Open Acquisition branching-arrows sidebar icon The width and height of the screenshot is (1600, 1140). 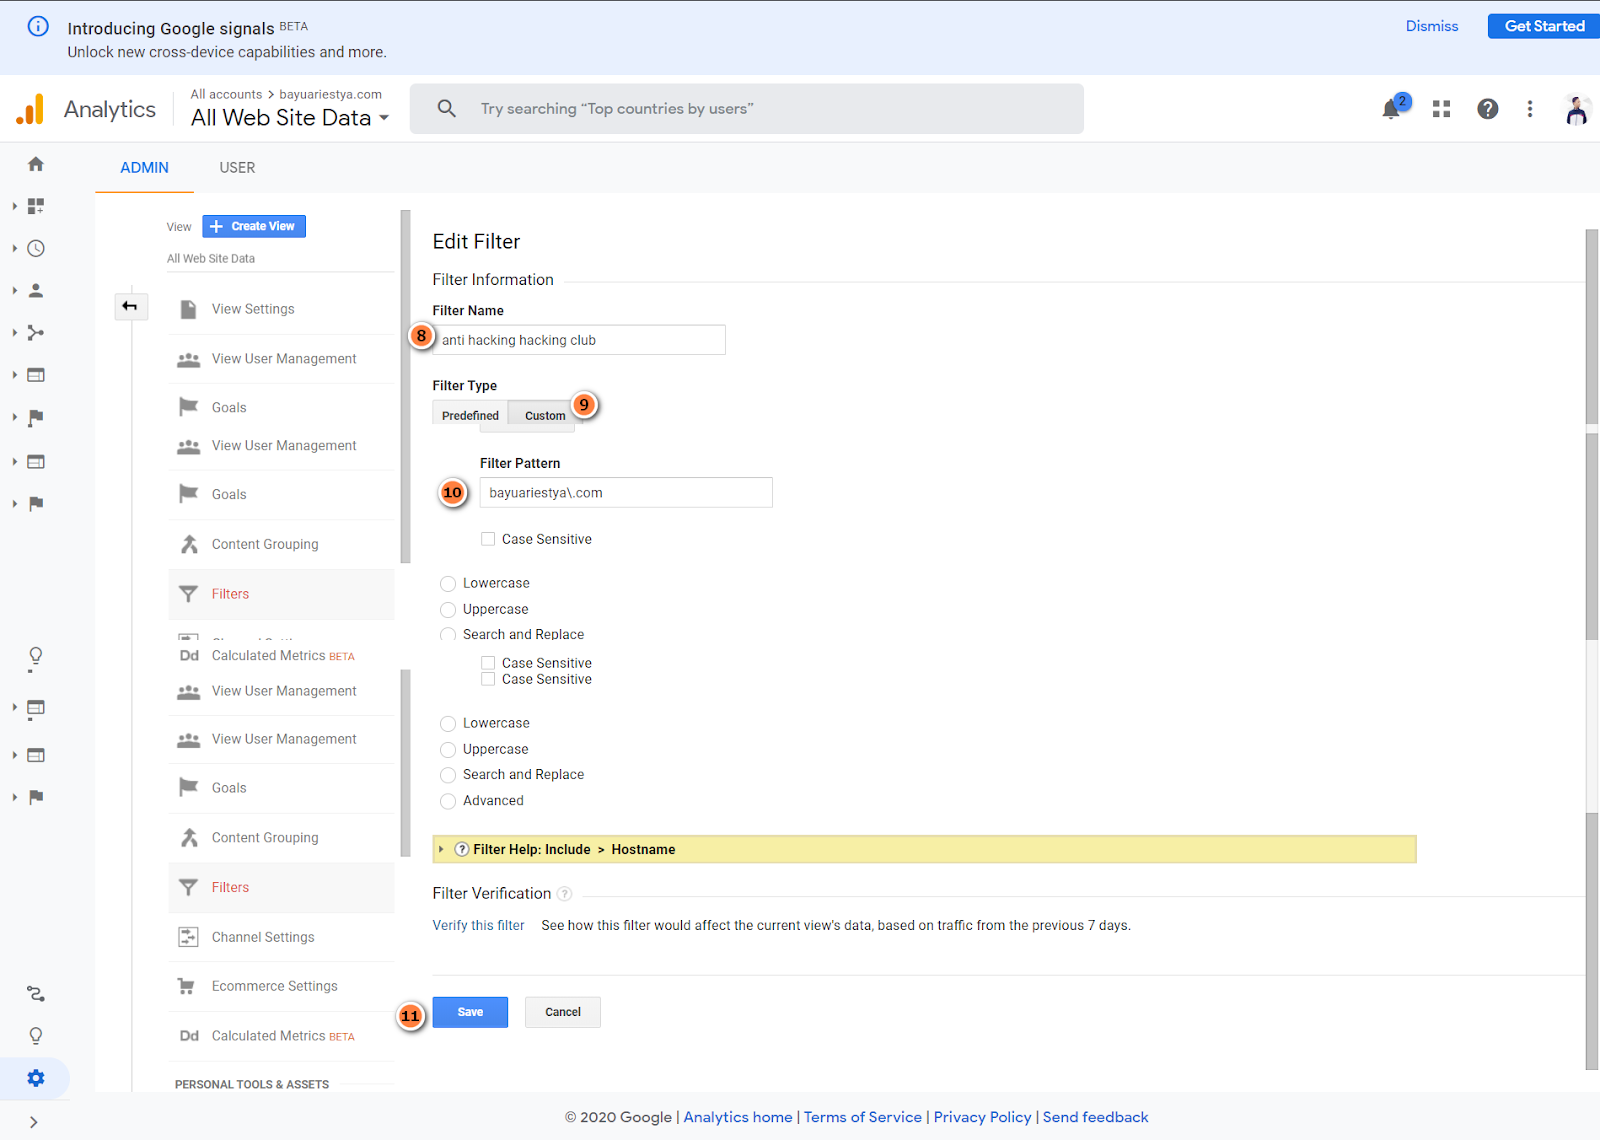pos(36,333)
